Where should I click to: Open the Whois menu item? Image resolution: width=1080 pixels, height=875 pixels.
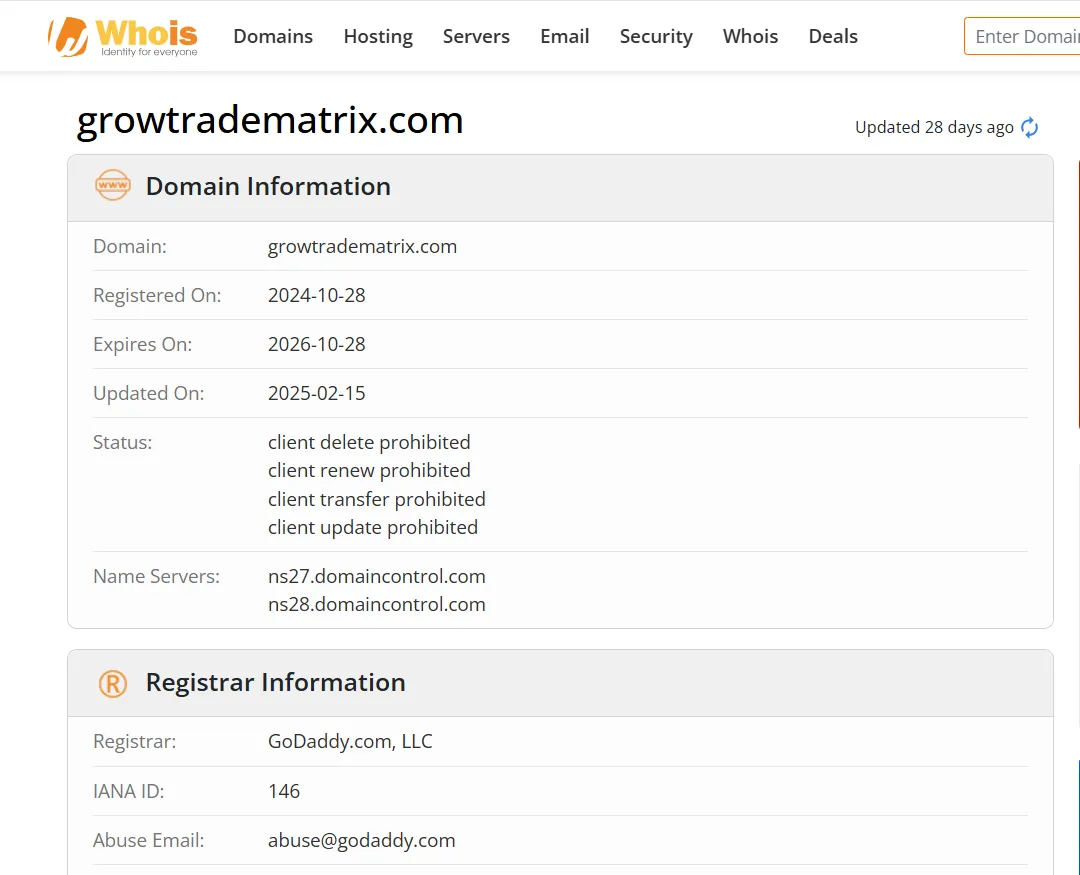pos(750,37)
